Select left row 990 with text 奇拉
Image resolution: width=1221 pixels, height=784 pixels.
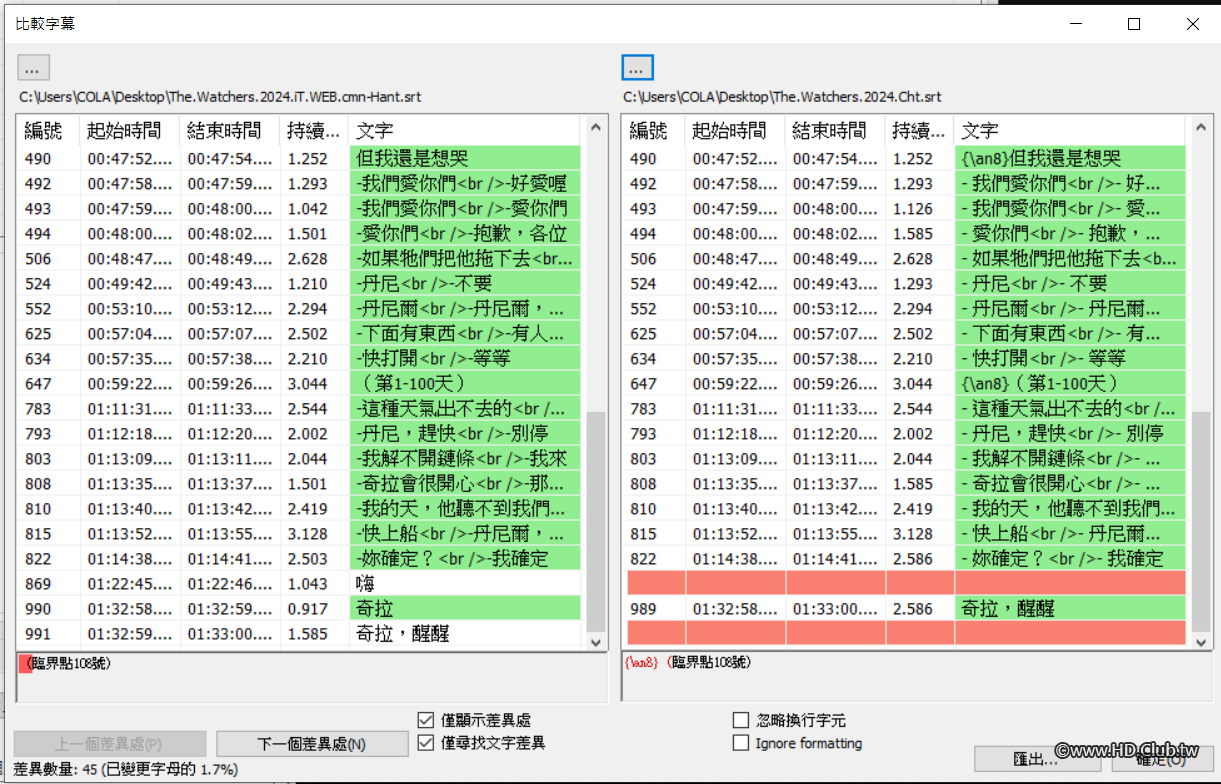(299, 608)
